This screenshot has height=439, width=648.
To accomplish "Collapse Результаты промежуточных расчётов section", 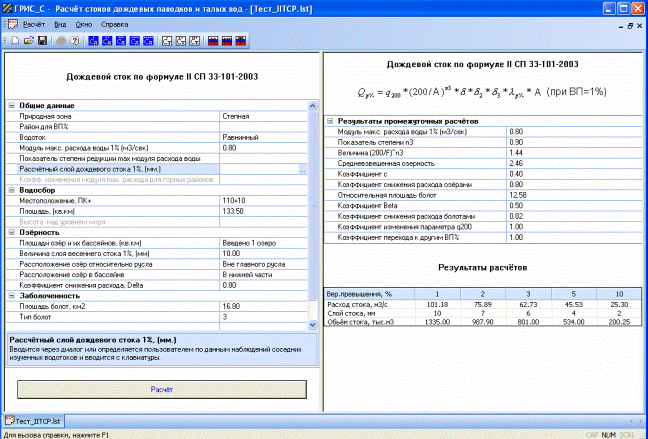I will (330, 121).
